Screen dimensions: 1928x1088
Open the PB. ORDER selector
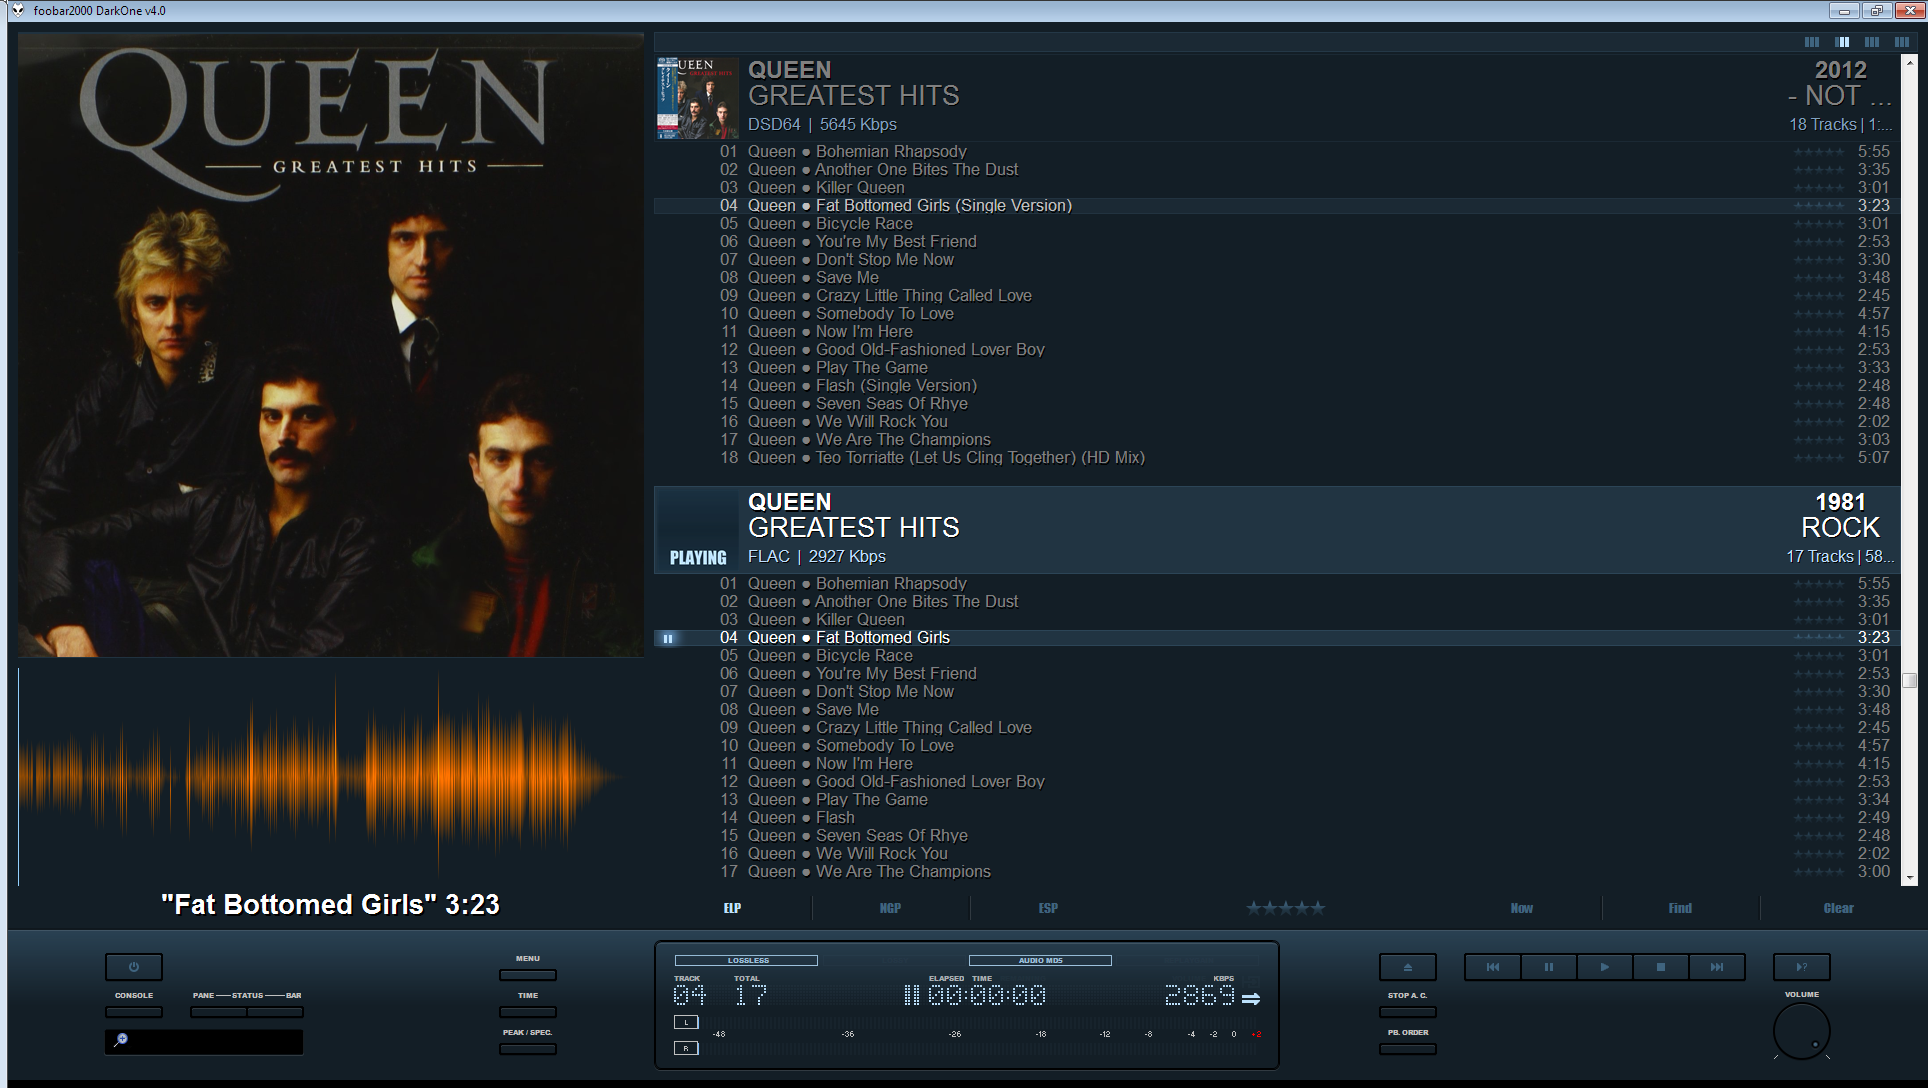[1407, 1049]
